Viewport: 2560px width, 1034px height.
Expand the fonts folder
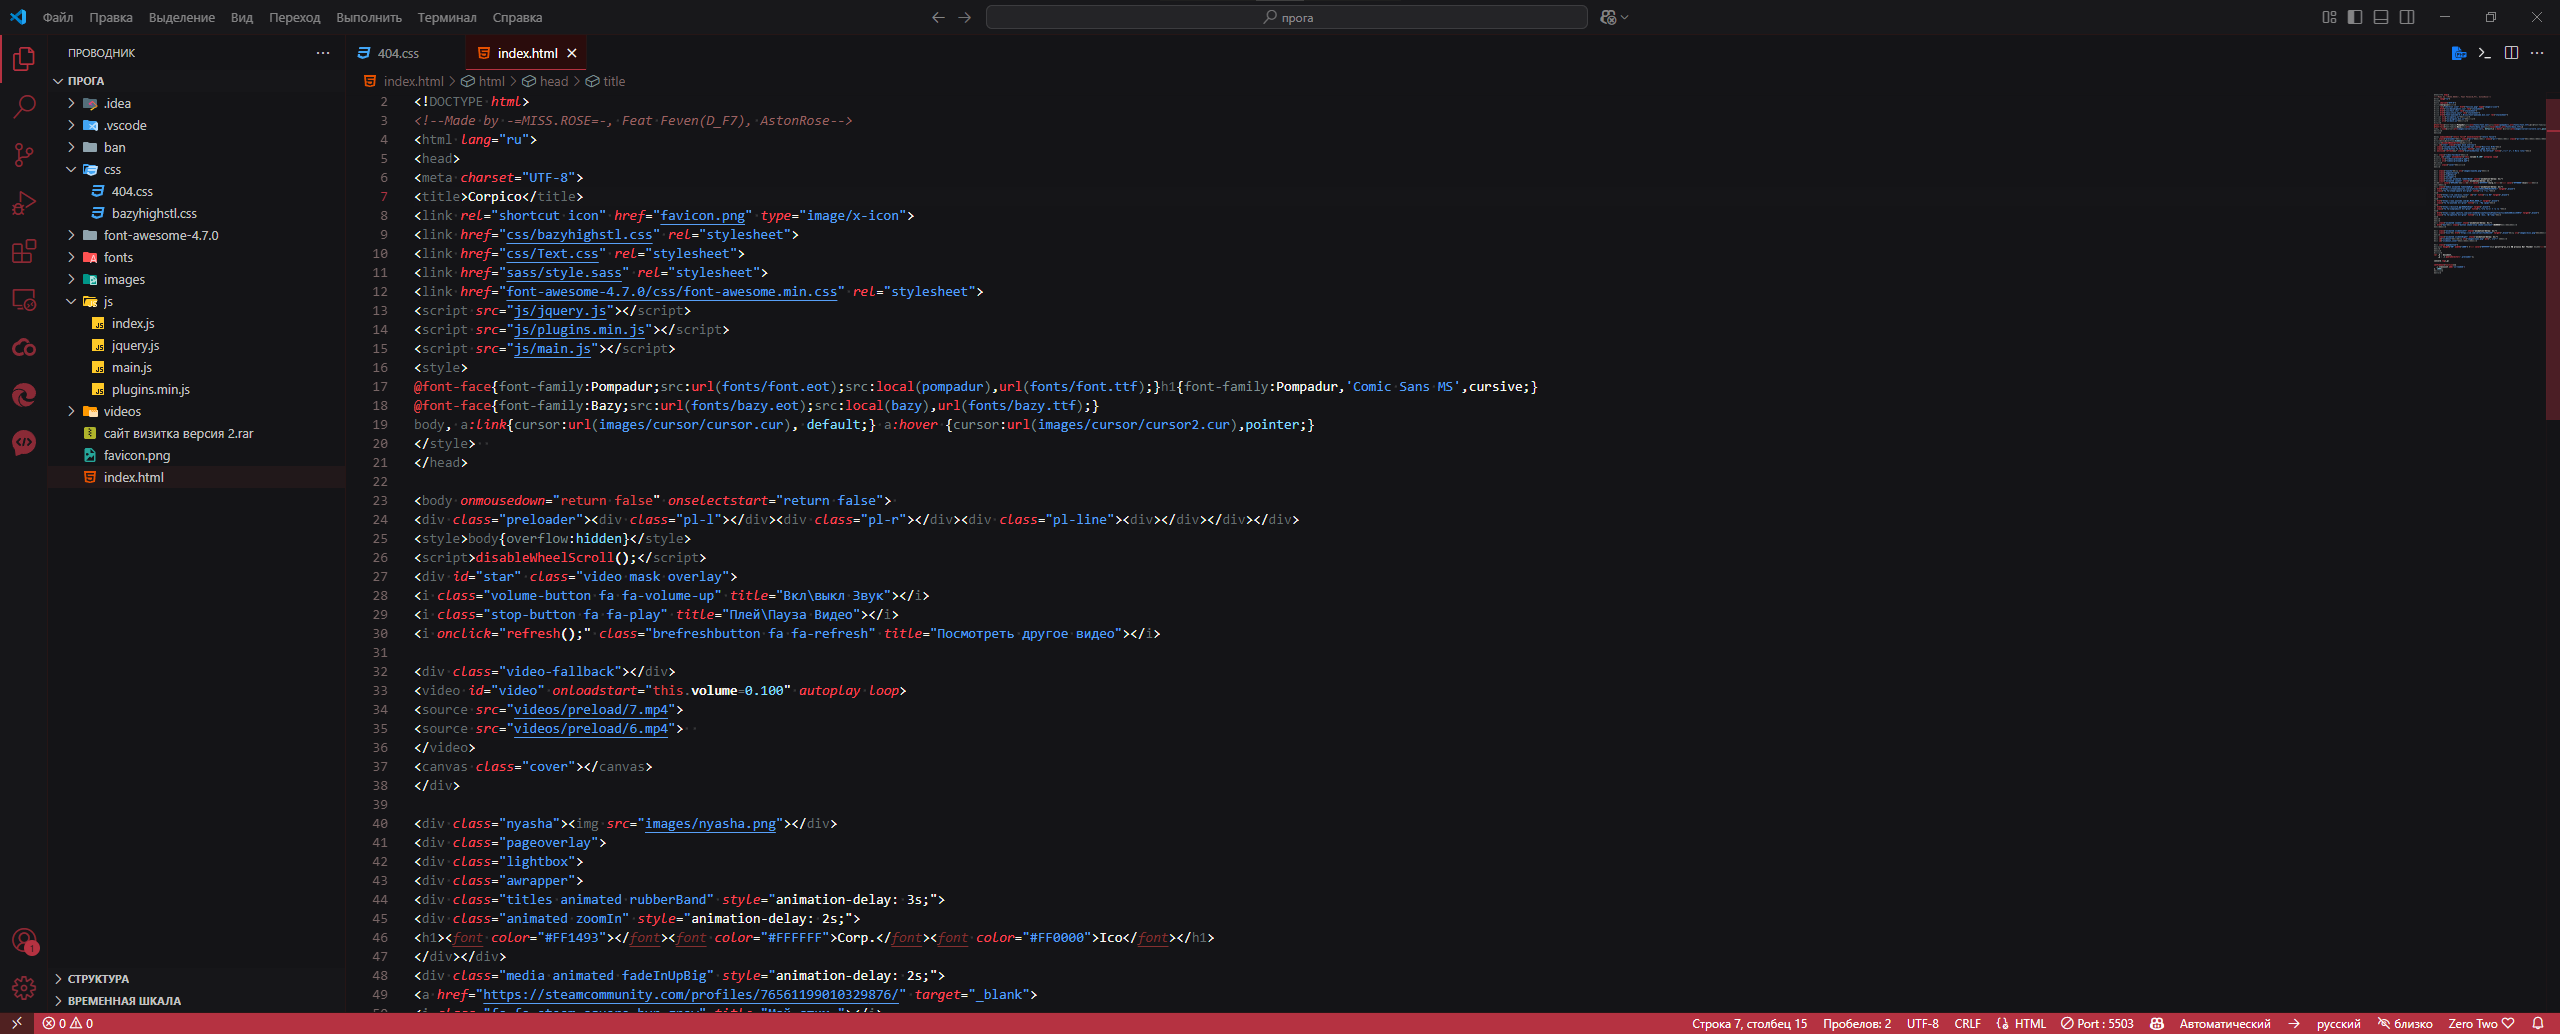[x=72, y=257]
